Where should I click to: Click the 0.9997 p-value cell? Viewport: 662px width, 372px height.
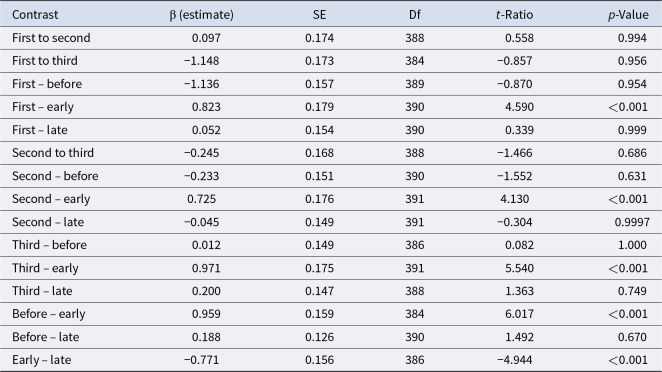632,222
